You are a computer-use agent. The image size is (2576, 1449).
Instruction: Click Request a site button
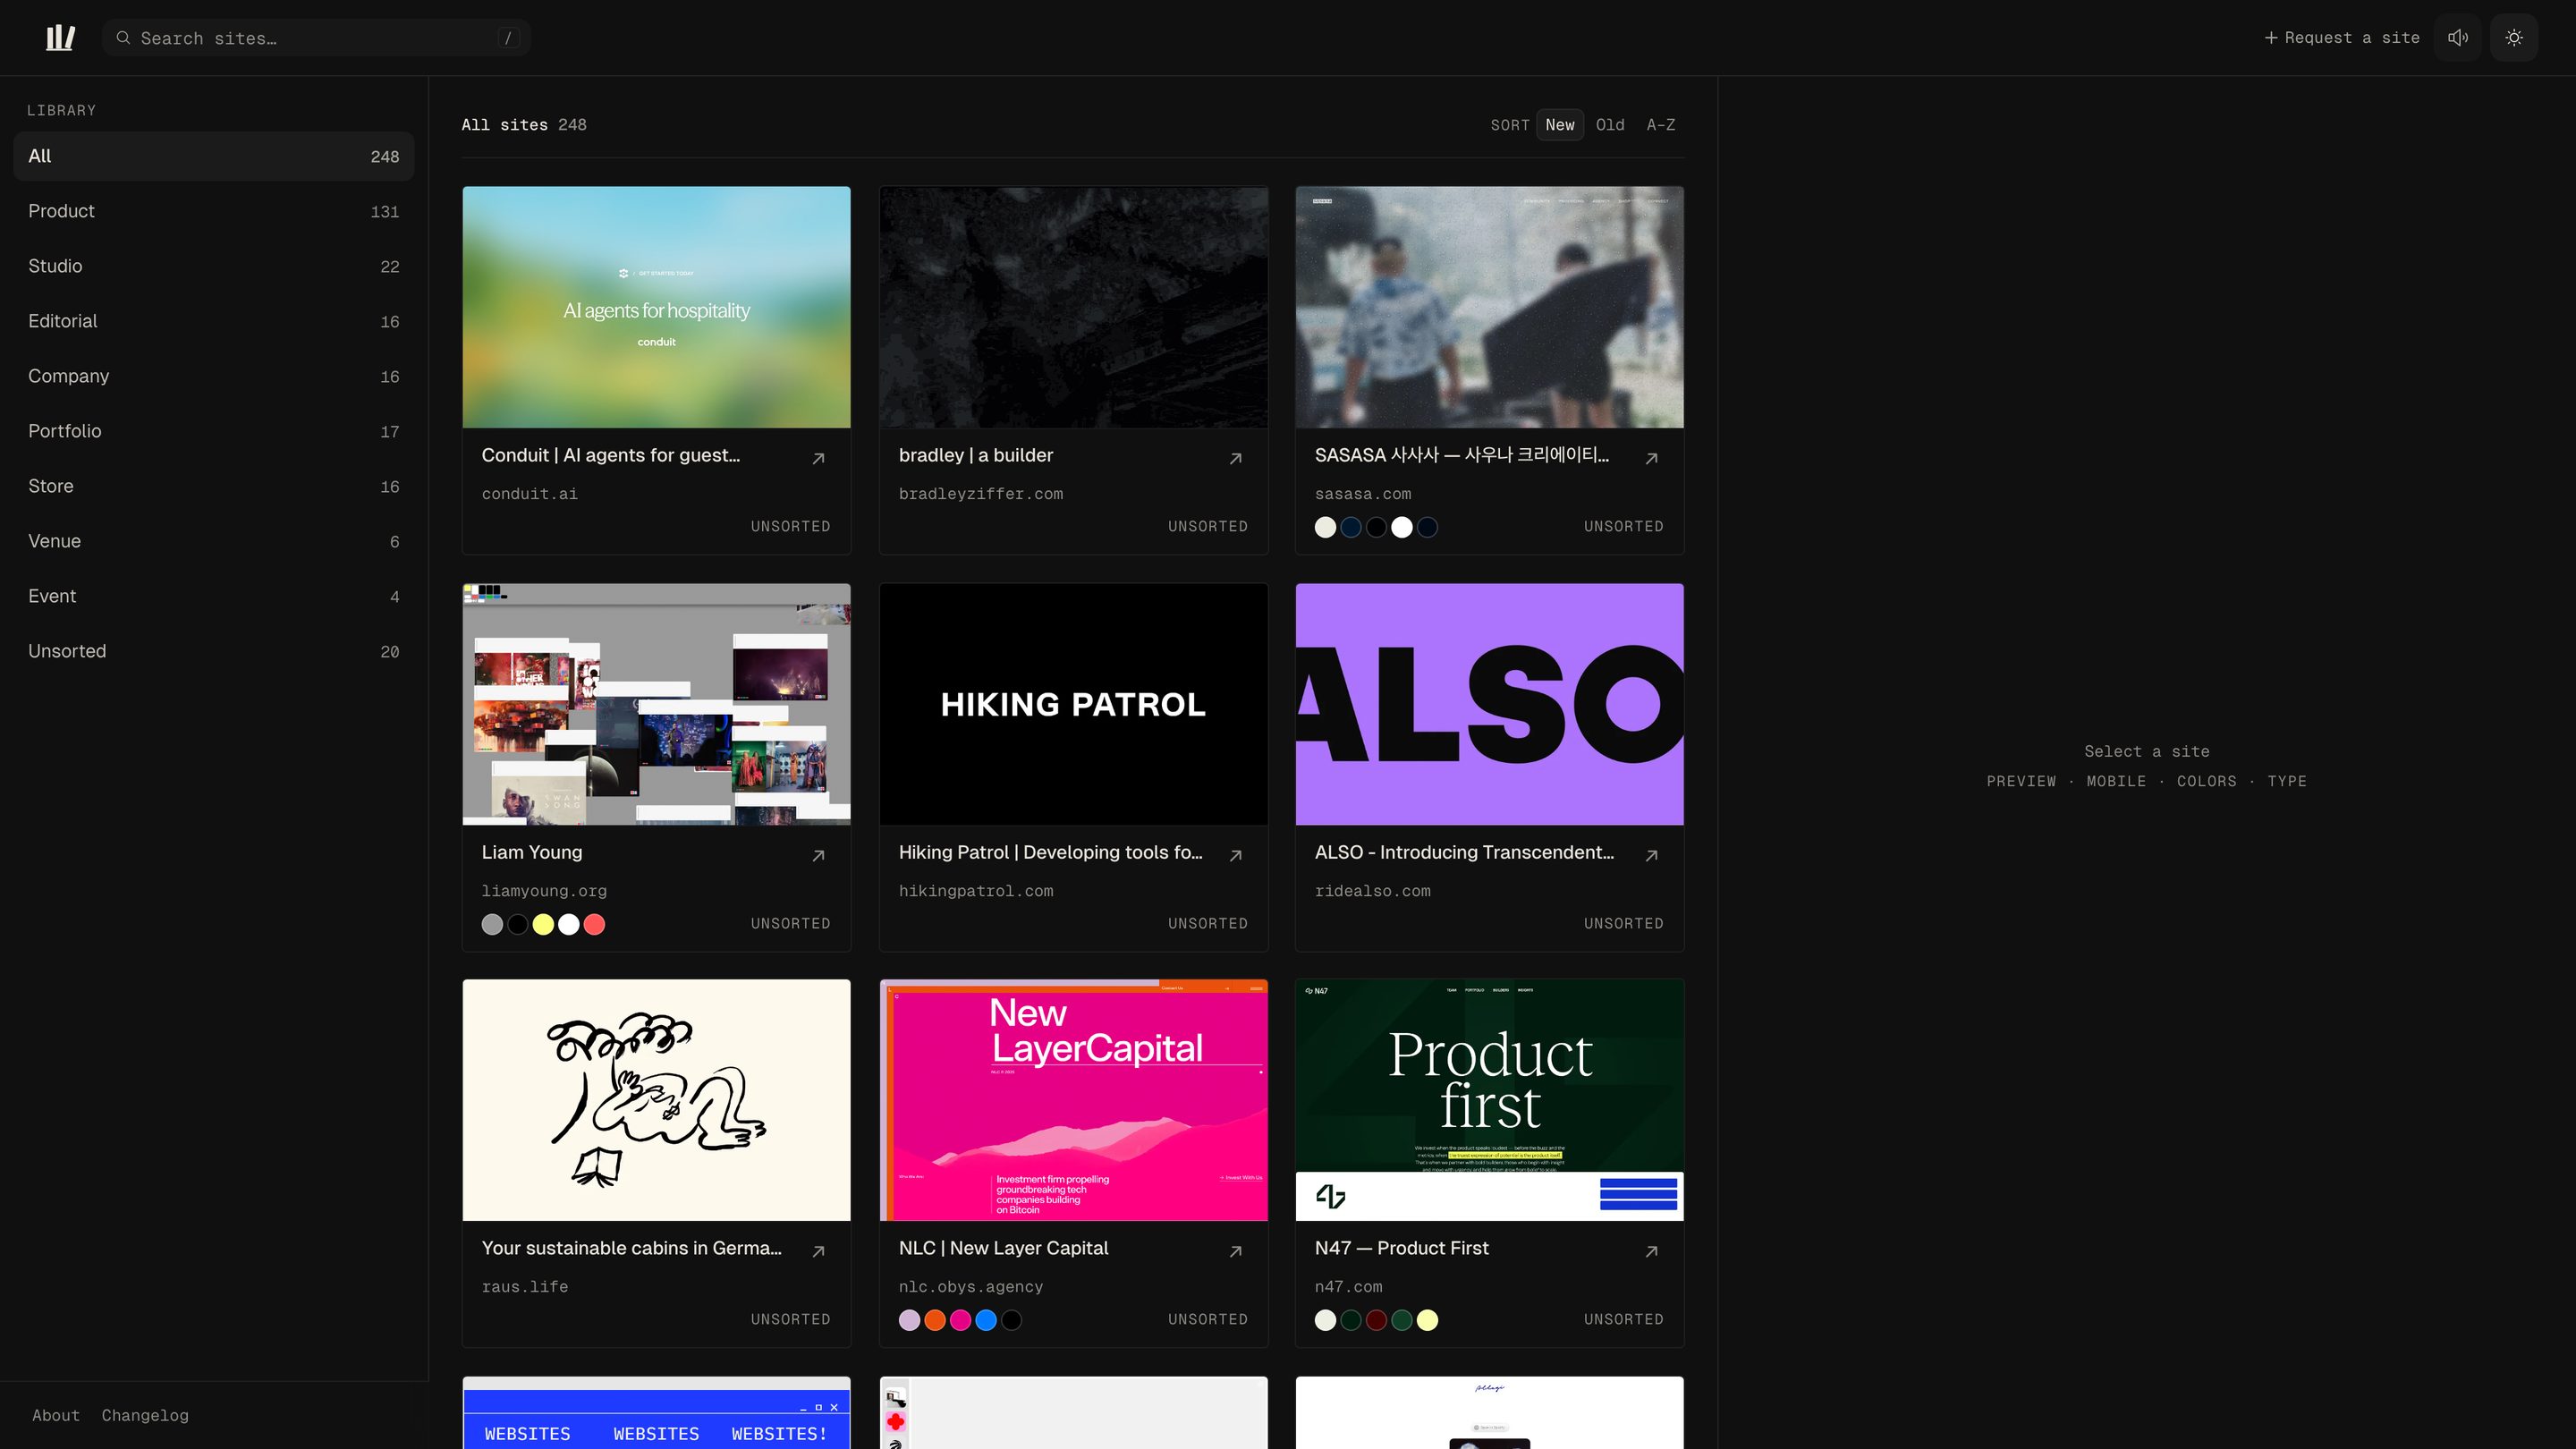click(x=2342, y=38)
